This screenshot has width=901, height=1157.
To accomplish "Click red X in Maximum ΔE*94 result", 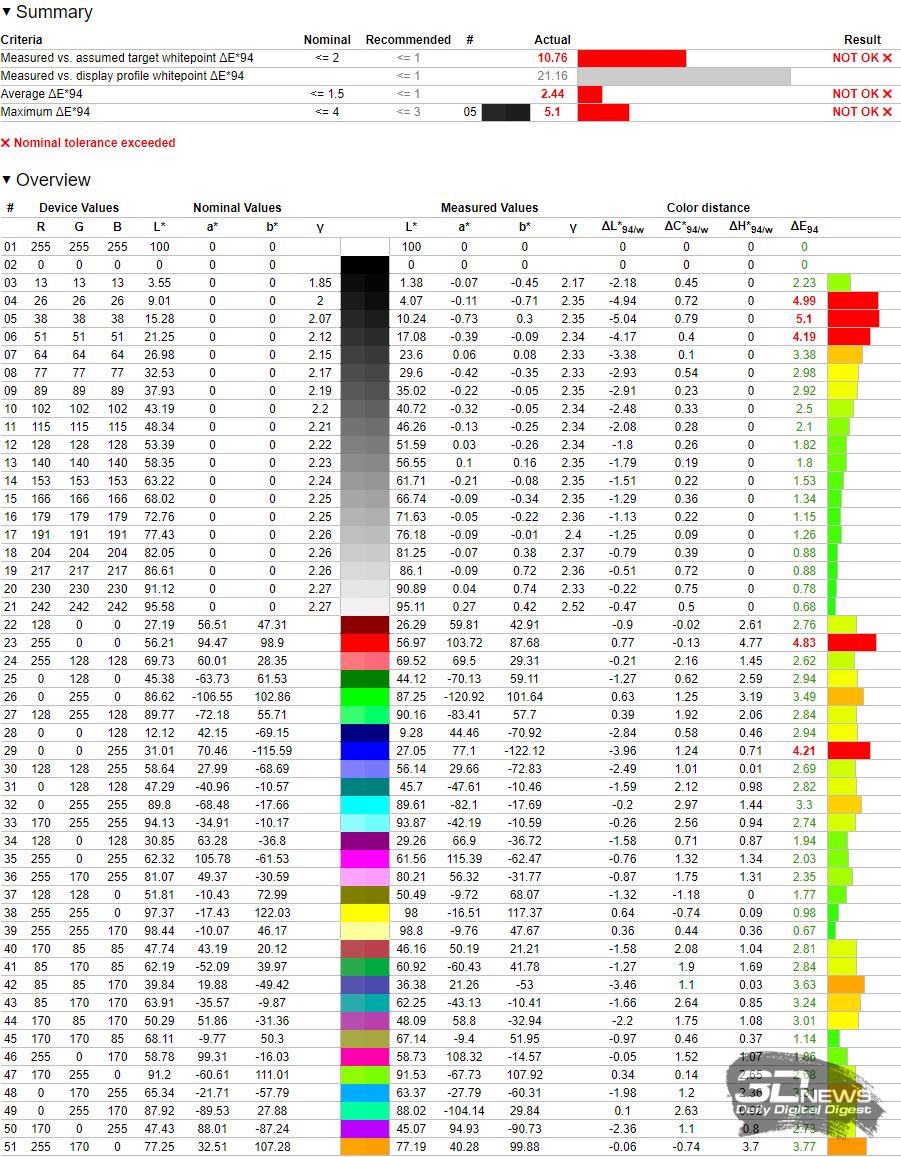I will click(x=887, y=112).
